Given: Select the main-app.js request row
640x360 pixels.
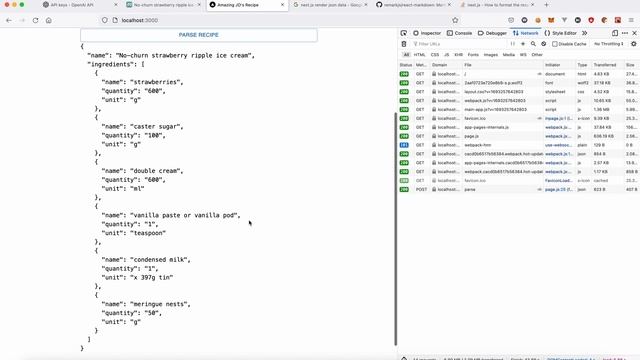Looking at the screenshot, I should click(519, 109).
